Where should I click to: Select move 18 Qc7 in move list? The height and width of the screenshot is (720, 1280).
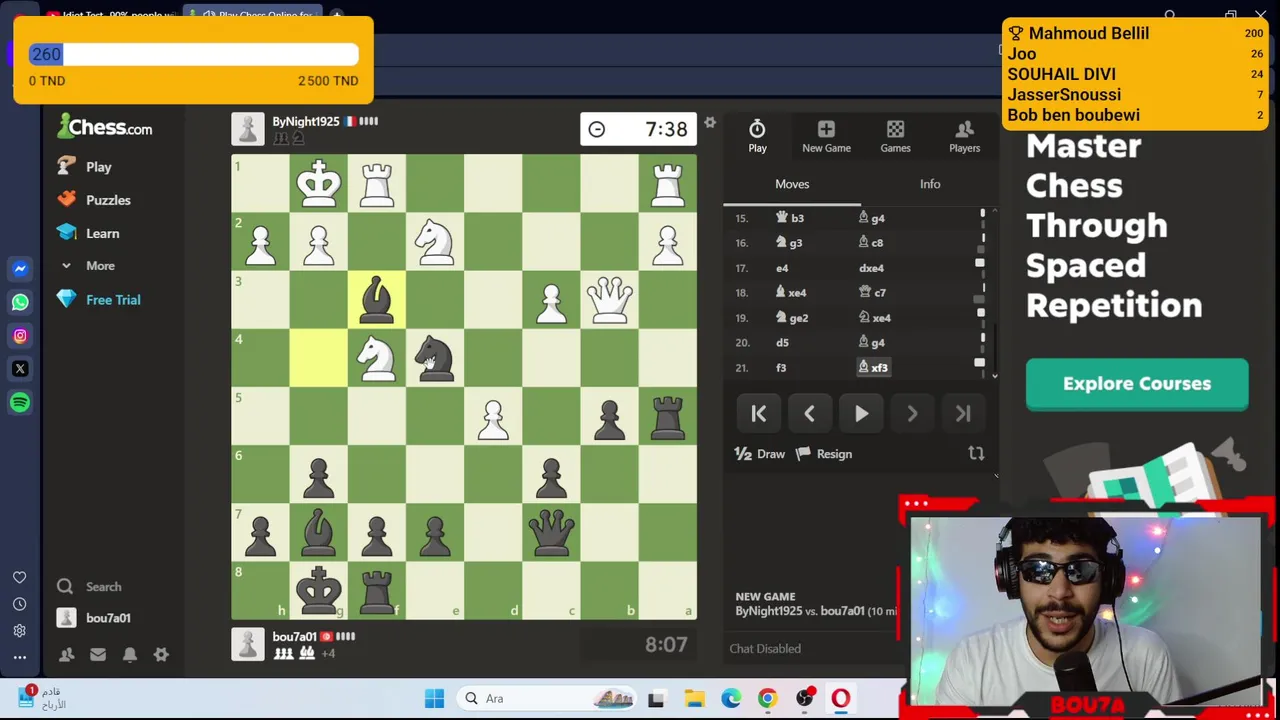(873, 293)
